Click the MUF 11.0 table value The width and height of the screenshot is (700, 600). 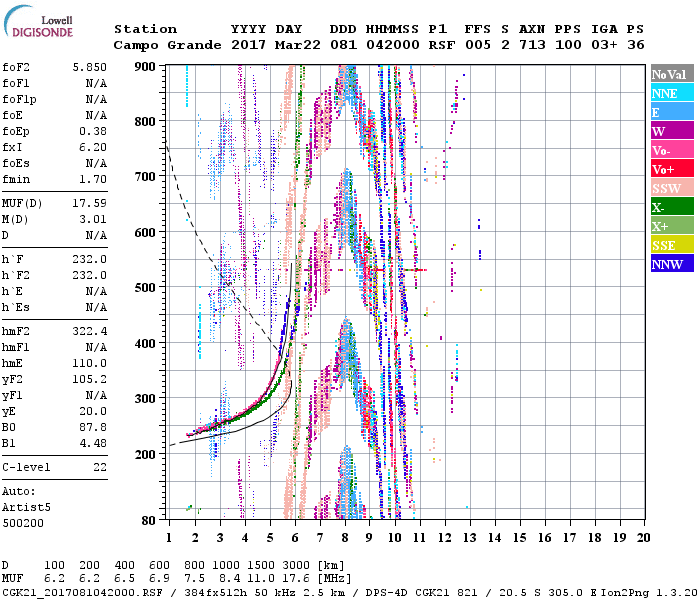(261, 579)
